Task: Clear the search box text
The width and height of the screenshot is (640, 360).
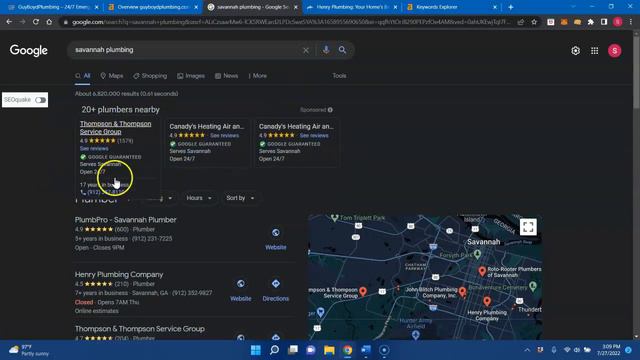Action: click(x=306, y=50)
